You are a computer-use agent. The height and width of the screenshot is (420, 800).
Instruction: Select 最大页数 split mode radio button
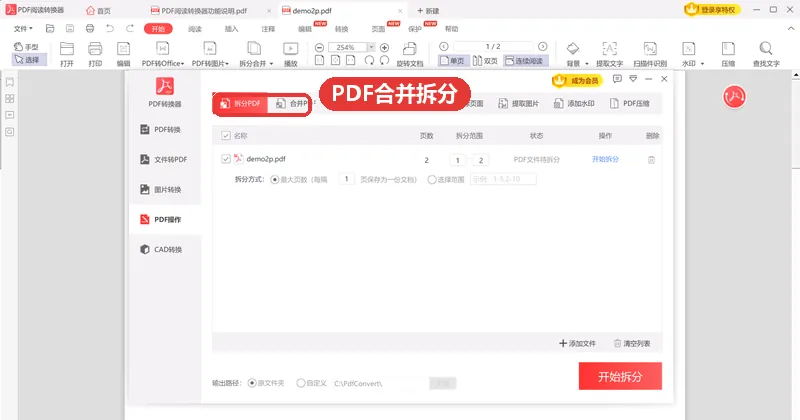coord(274,180)
